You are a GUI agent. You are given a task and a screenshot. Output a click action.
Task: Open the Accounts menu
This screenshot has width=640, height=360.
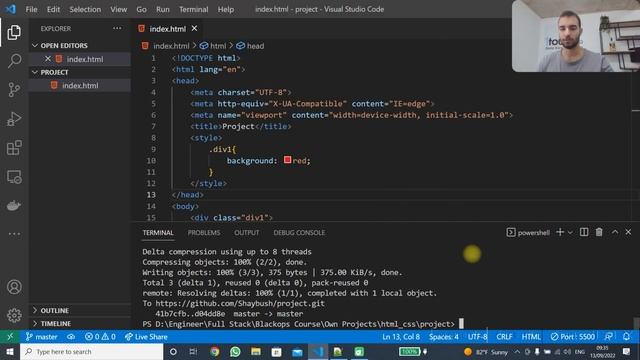pyautogui.click(x=14, y=287)
